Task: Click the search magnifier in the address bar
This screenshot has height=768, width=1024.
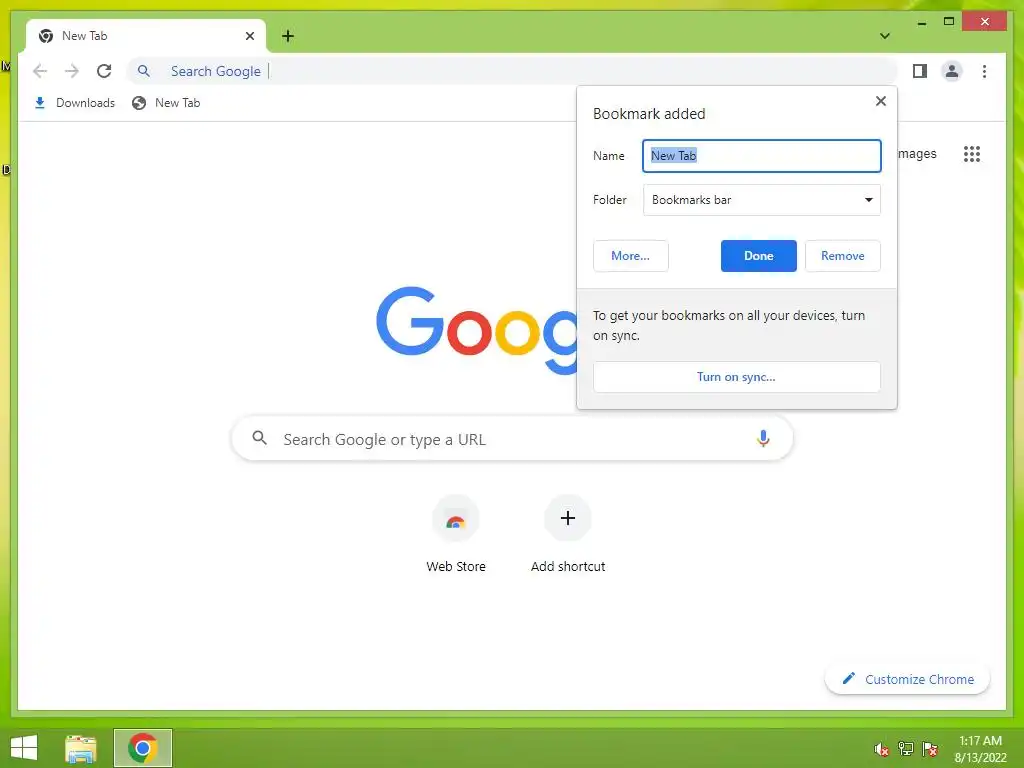Action: 144,71
